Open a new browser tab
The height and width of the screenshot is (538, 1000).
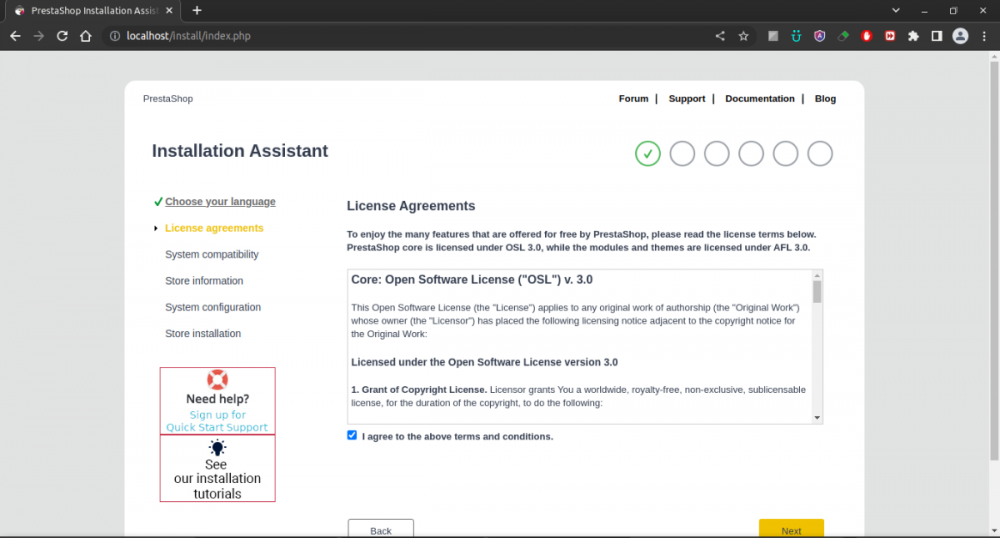(x=197, y=10)
